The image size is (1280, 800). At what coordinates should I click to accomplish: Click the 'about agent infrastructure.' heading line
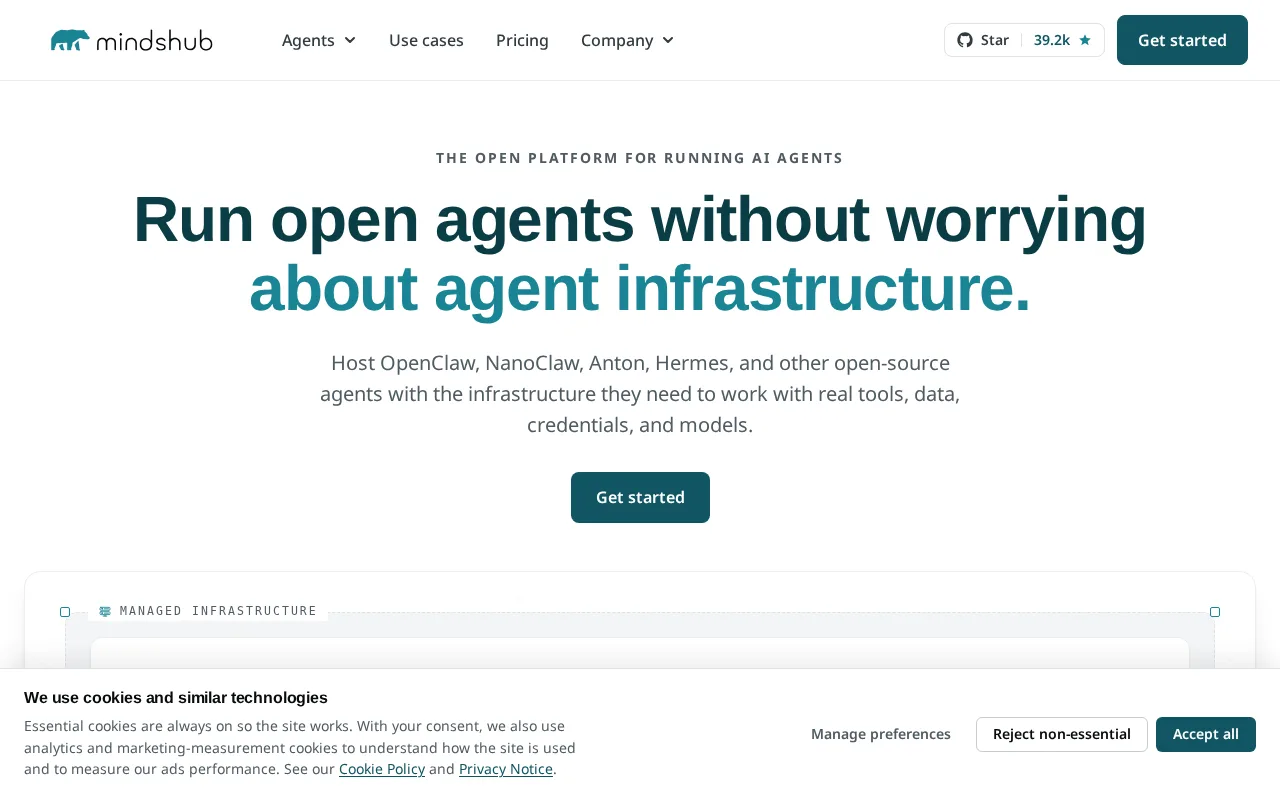pyautogui.click(x=640, y=288)
